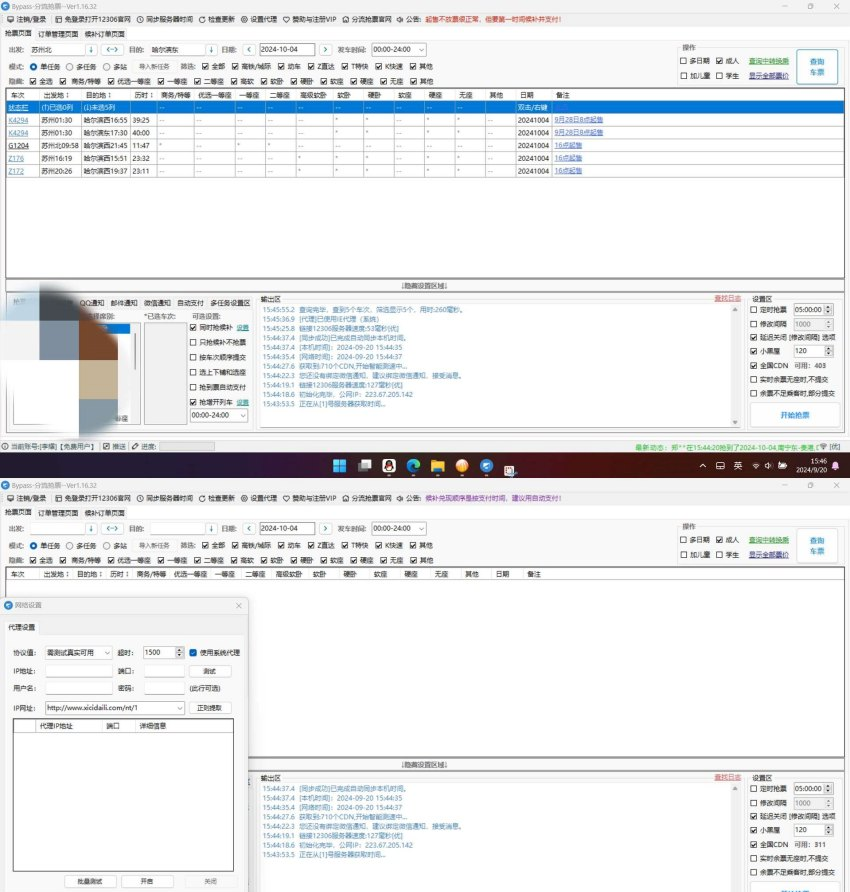Open the Windows Start menu
The image size is (850, 892).
pos(338,466)
